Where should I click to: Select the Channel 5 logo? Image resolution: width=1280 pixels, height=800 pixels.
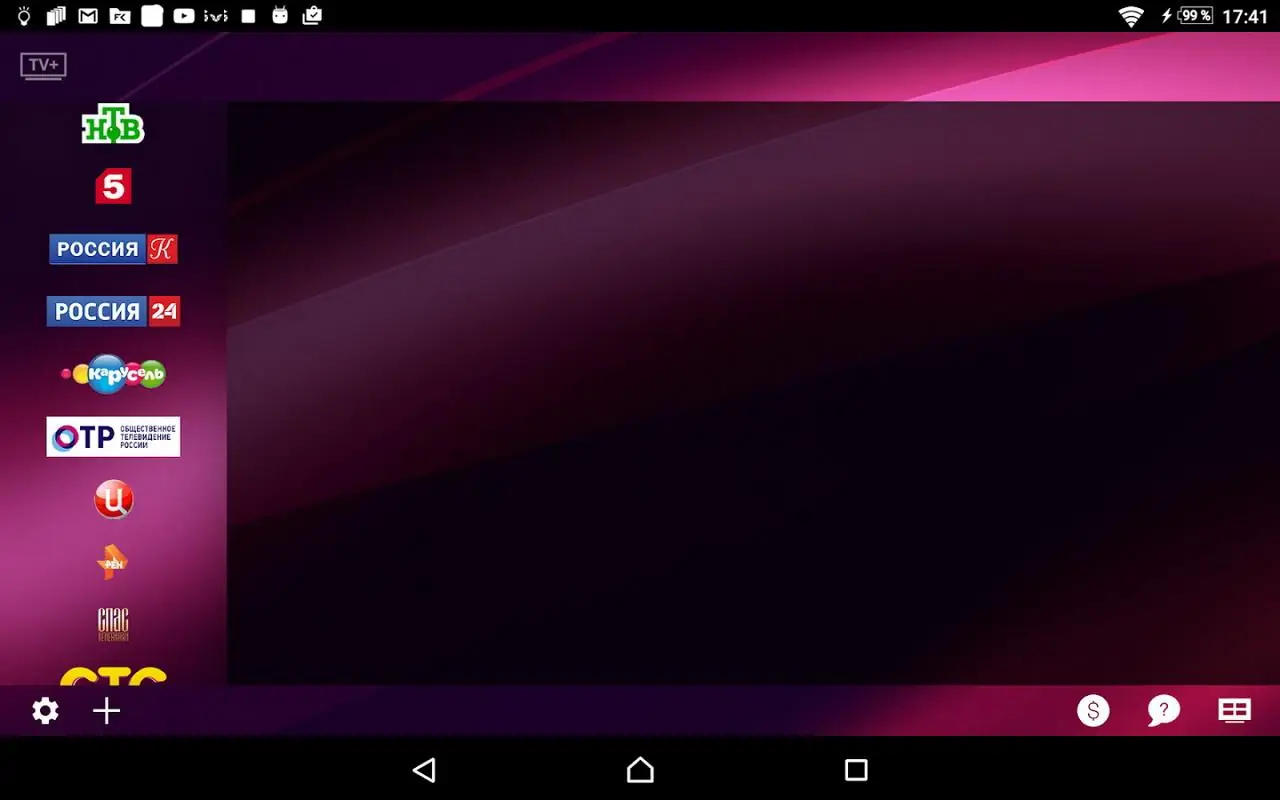pyautogui.click(x=113, y=186)
